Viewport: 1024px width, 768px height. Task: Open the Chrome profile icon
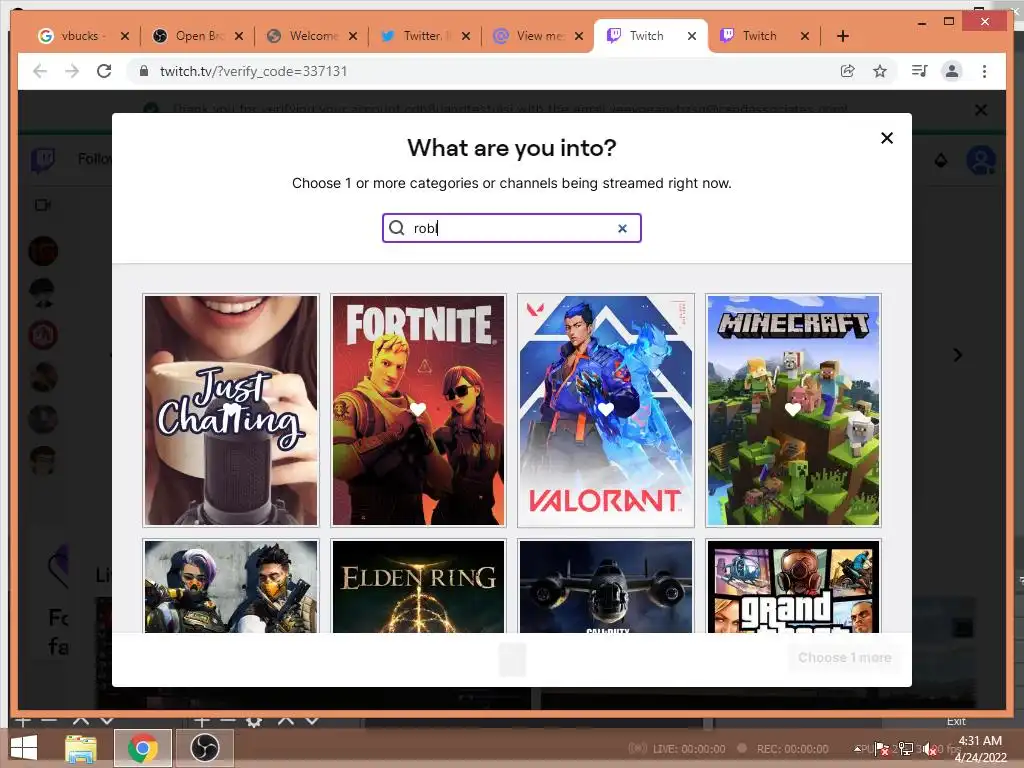(952, 71)
